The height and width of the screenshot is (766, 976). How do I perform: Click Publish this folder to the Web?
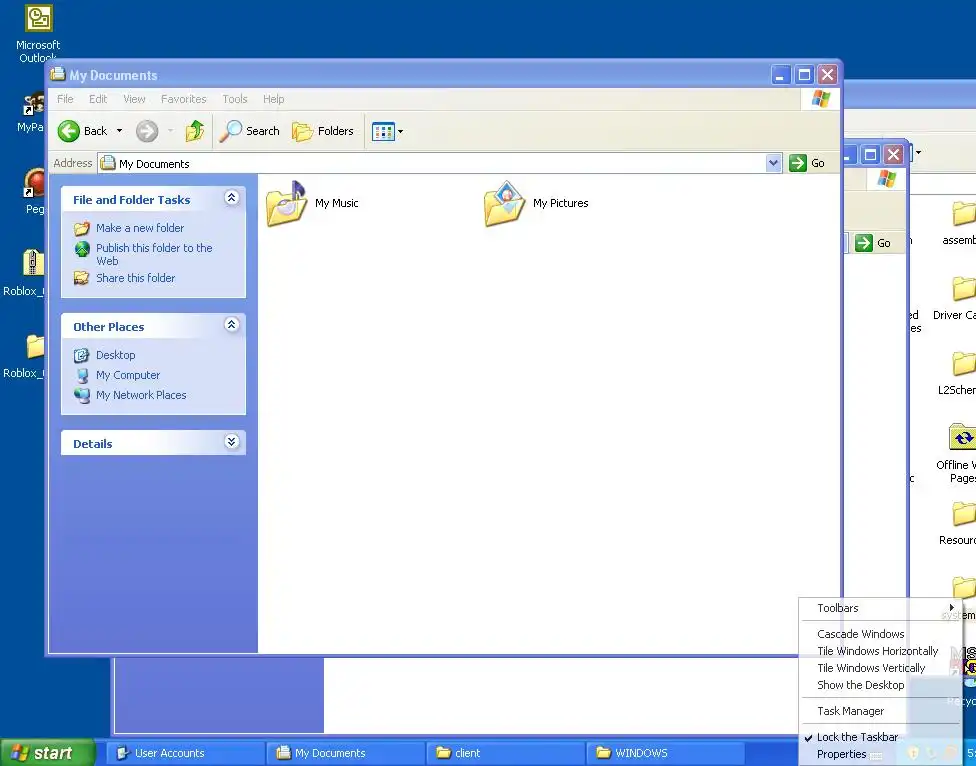pyautogui.click(x=154, y=255)
